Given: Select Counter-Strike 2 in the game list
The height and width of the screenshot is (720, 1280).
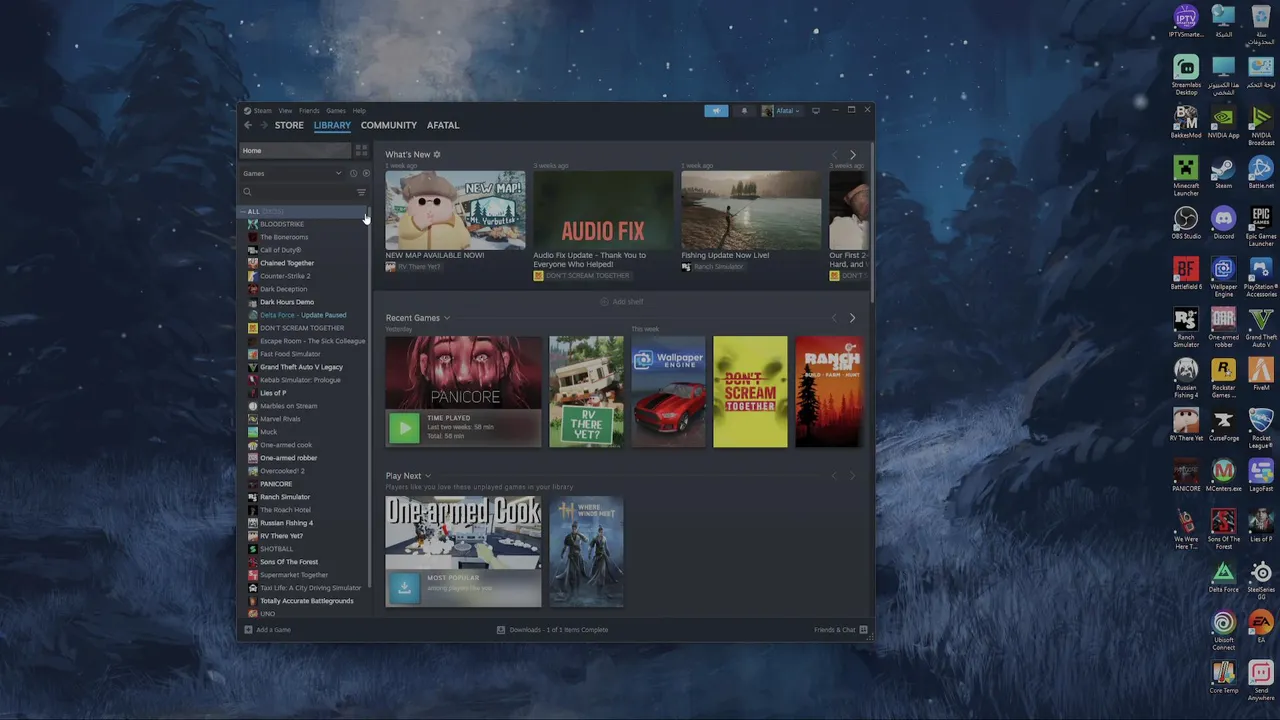Looking at the screenshot, I should 285,276.
